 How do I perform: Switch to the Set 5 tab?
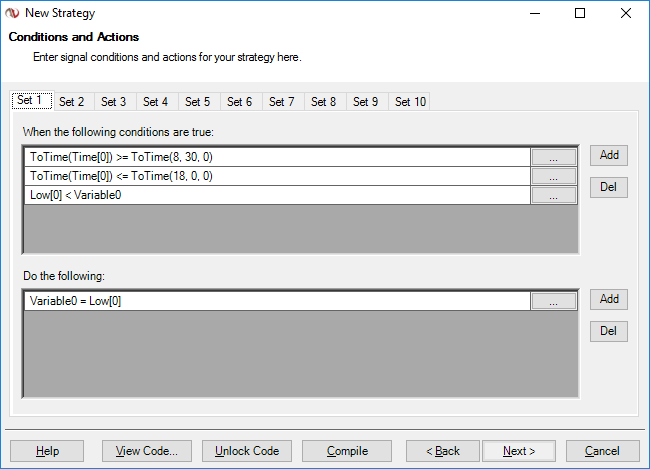pos(198,101)
